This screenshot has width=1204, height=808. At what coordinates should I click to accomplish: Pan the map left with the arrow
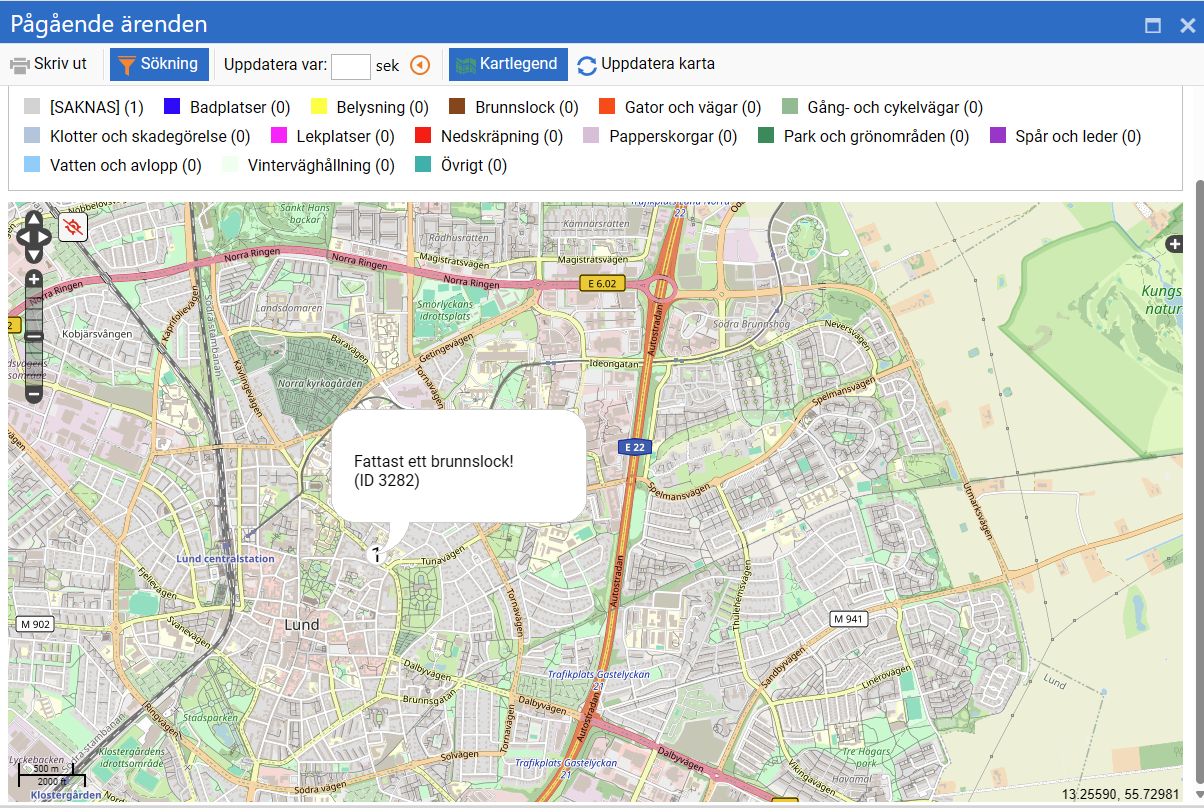[22, 238]
